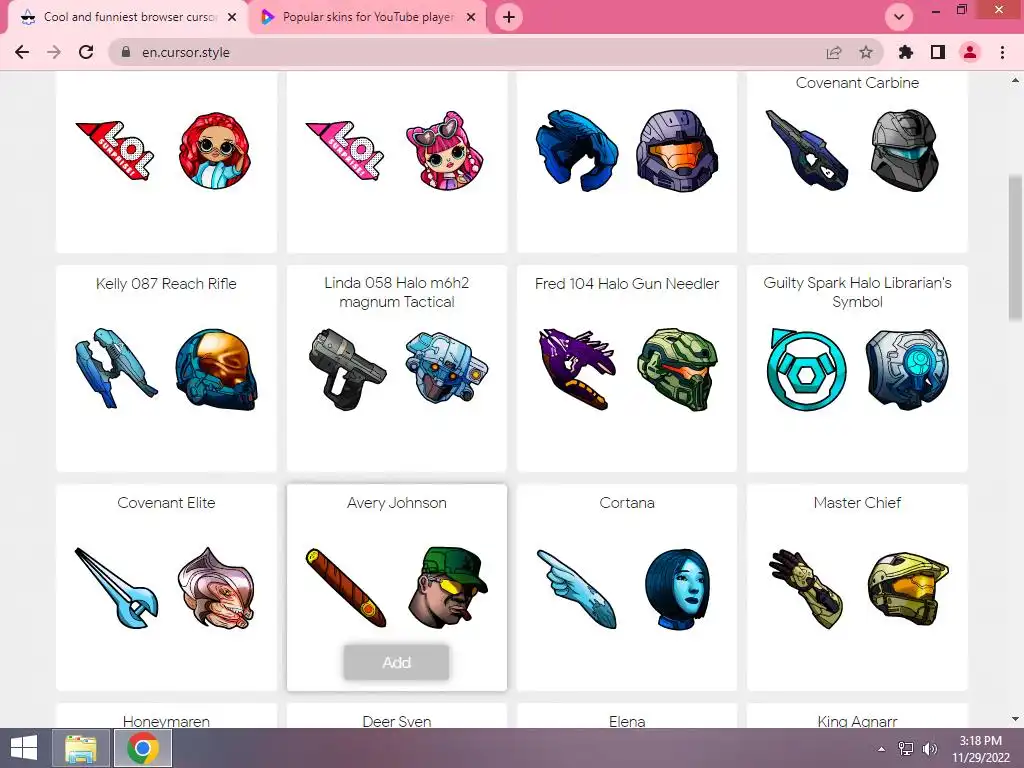Click the Covenant Elite title

click(x=166, y=503)
